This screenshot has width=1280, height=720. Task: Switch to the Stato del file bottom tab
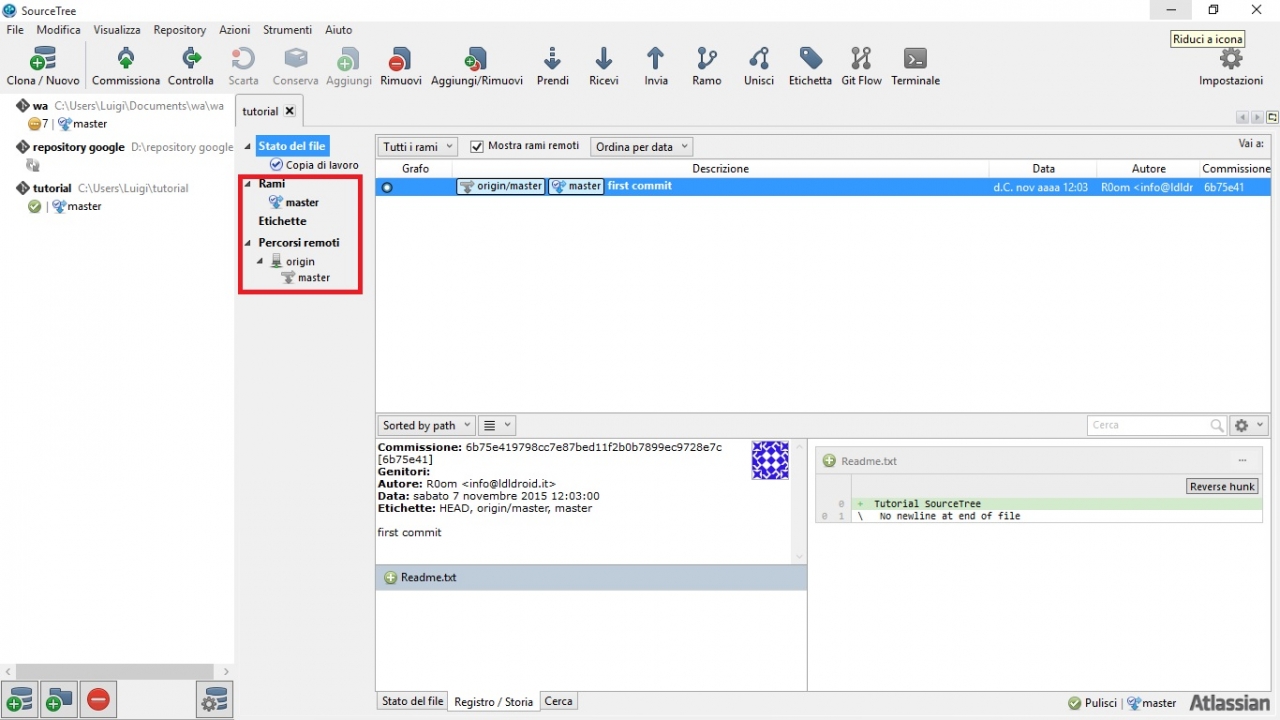coord(412,702)
